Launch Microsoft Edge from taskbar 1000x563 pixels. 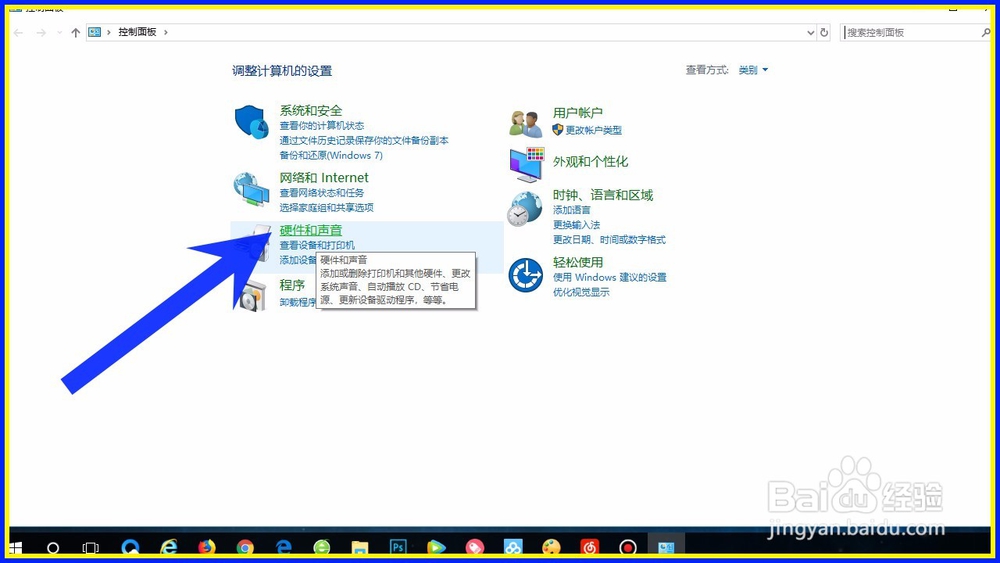[x=283, y=547]
